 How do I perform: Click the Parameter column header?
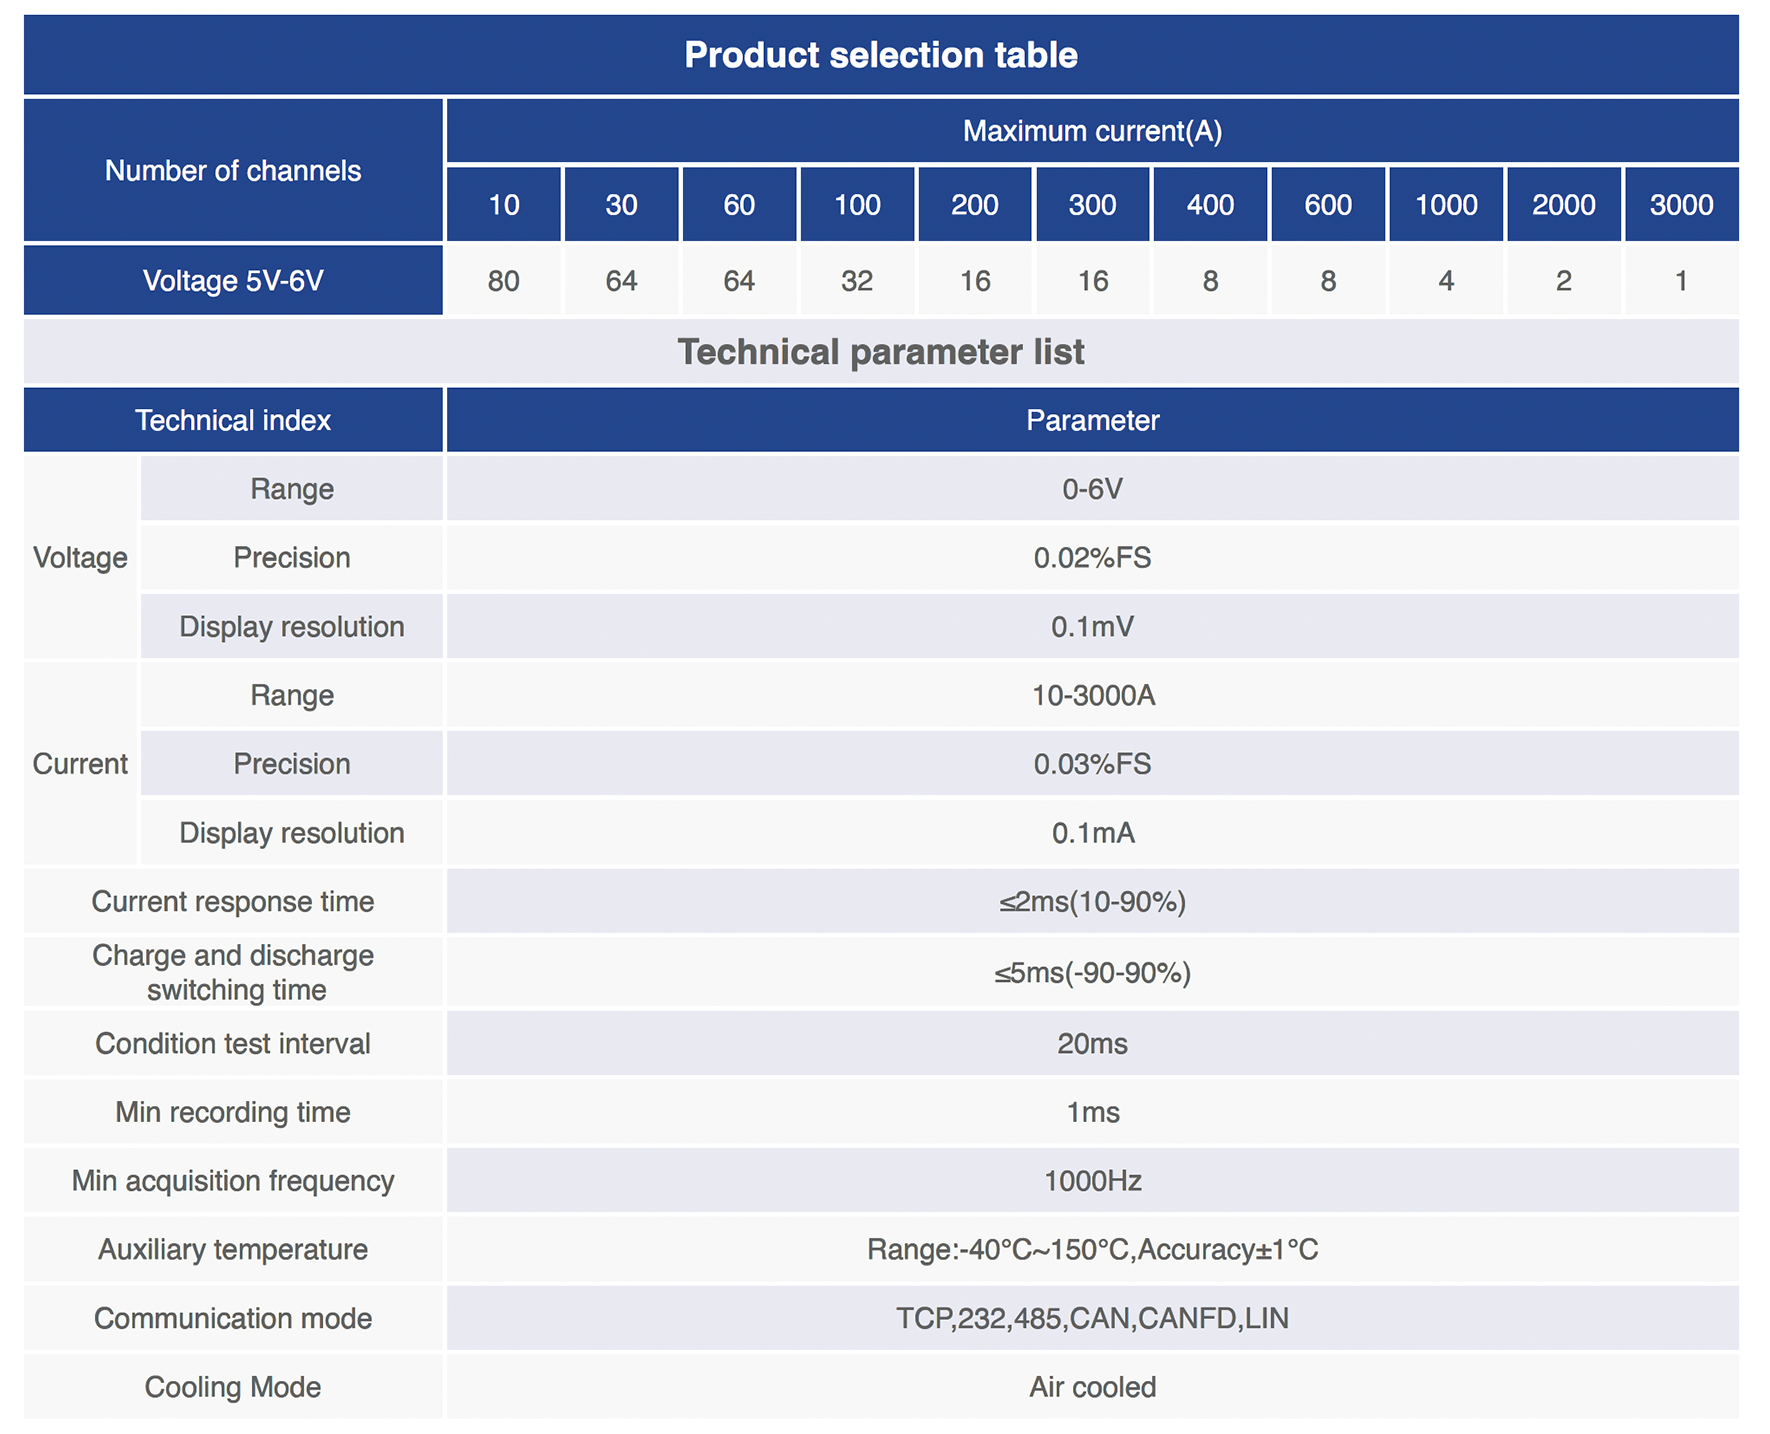1092,420
